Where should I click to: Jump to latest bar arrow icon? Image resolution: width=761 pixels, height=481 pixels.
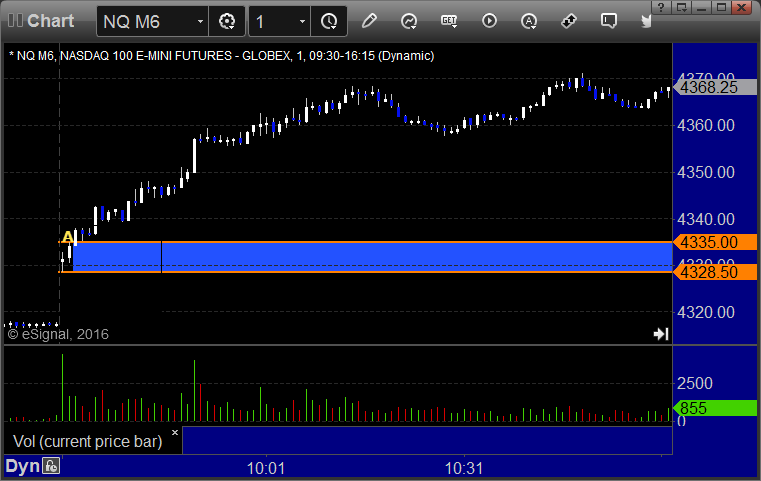(x=661, y=334)
